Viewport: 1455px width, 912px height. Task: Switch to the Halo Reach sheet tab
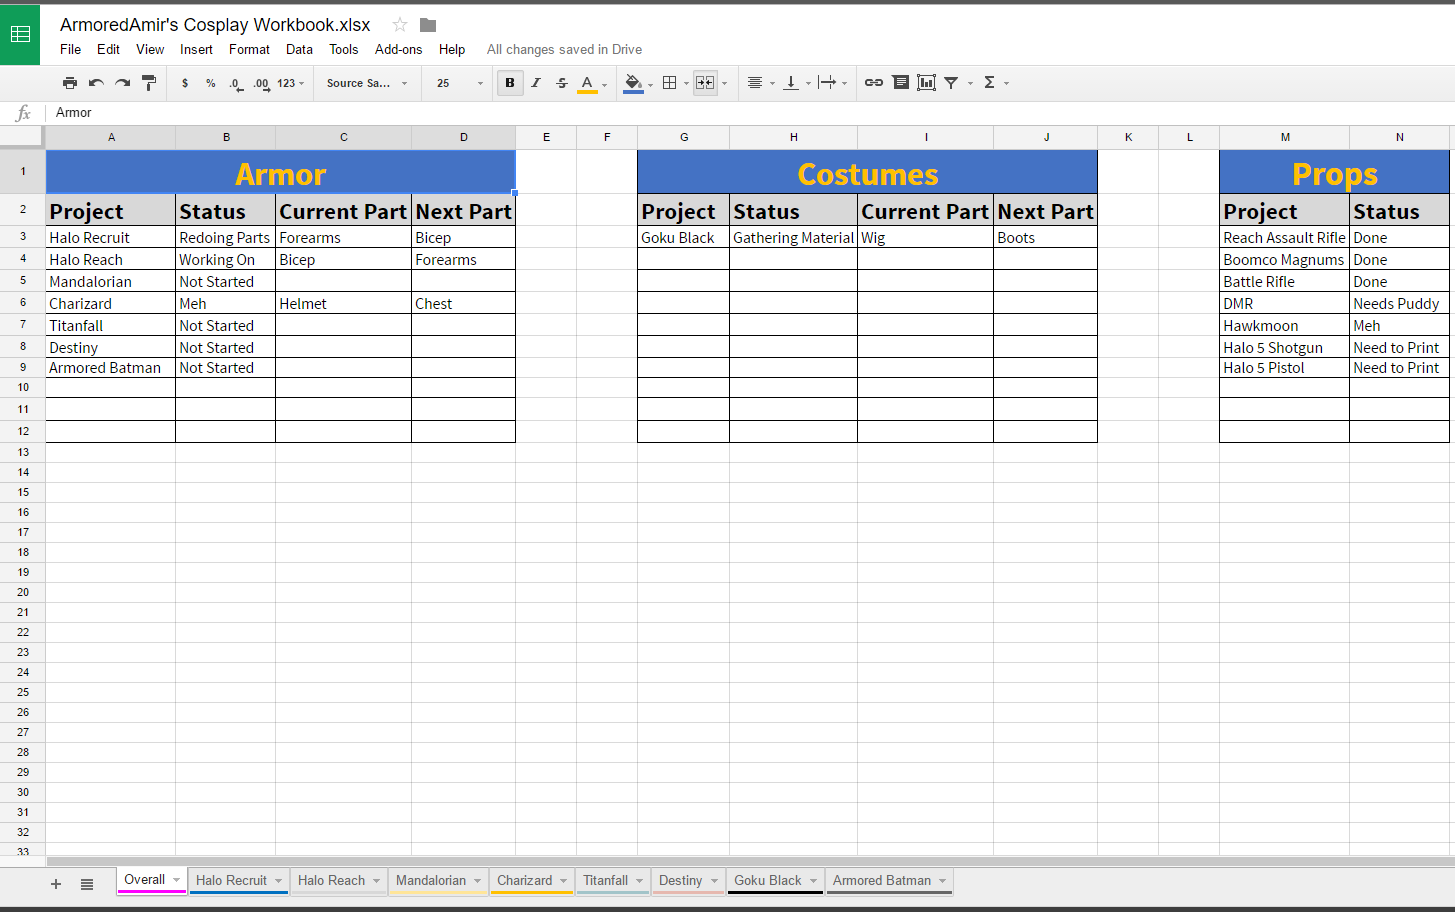coord(331,881)
